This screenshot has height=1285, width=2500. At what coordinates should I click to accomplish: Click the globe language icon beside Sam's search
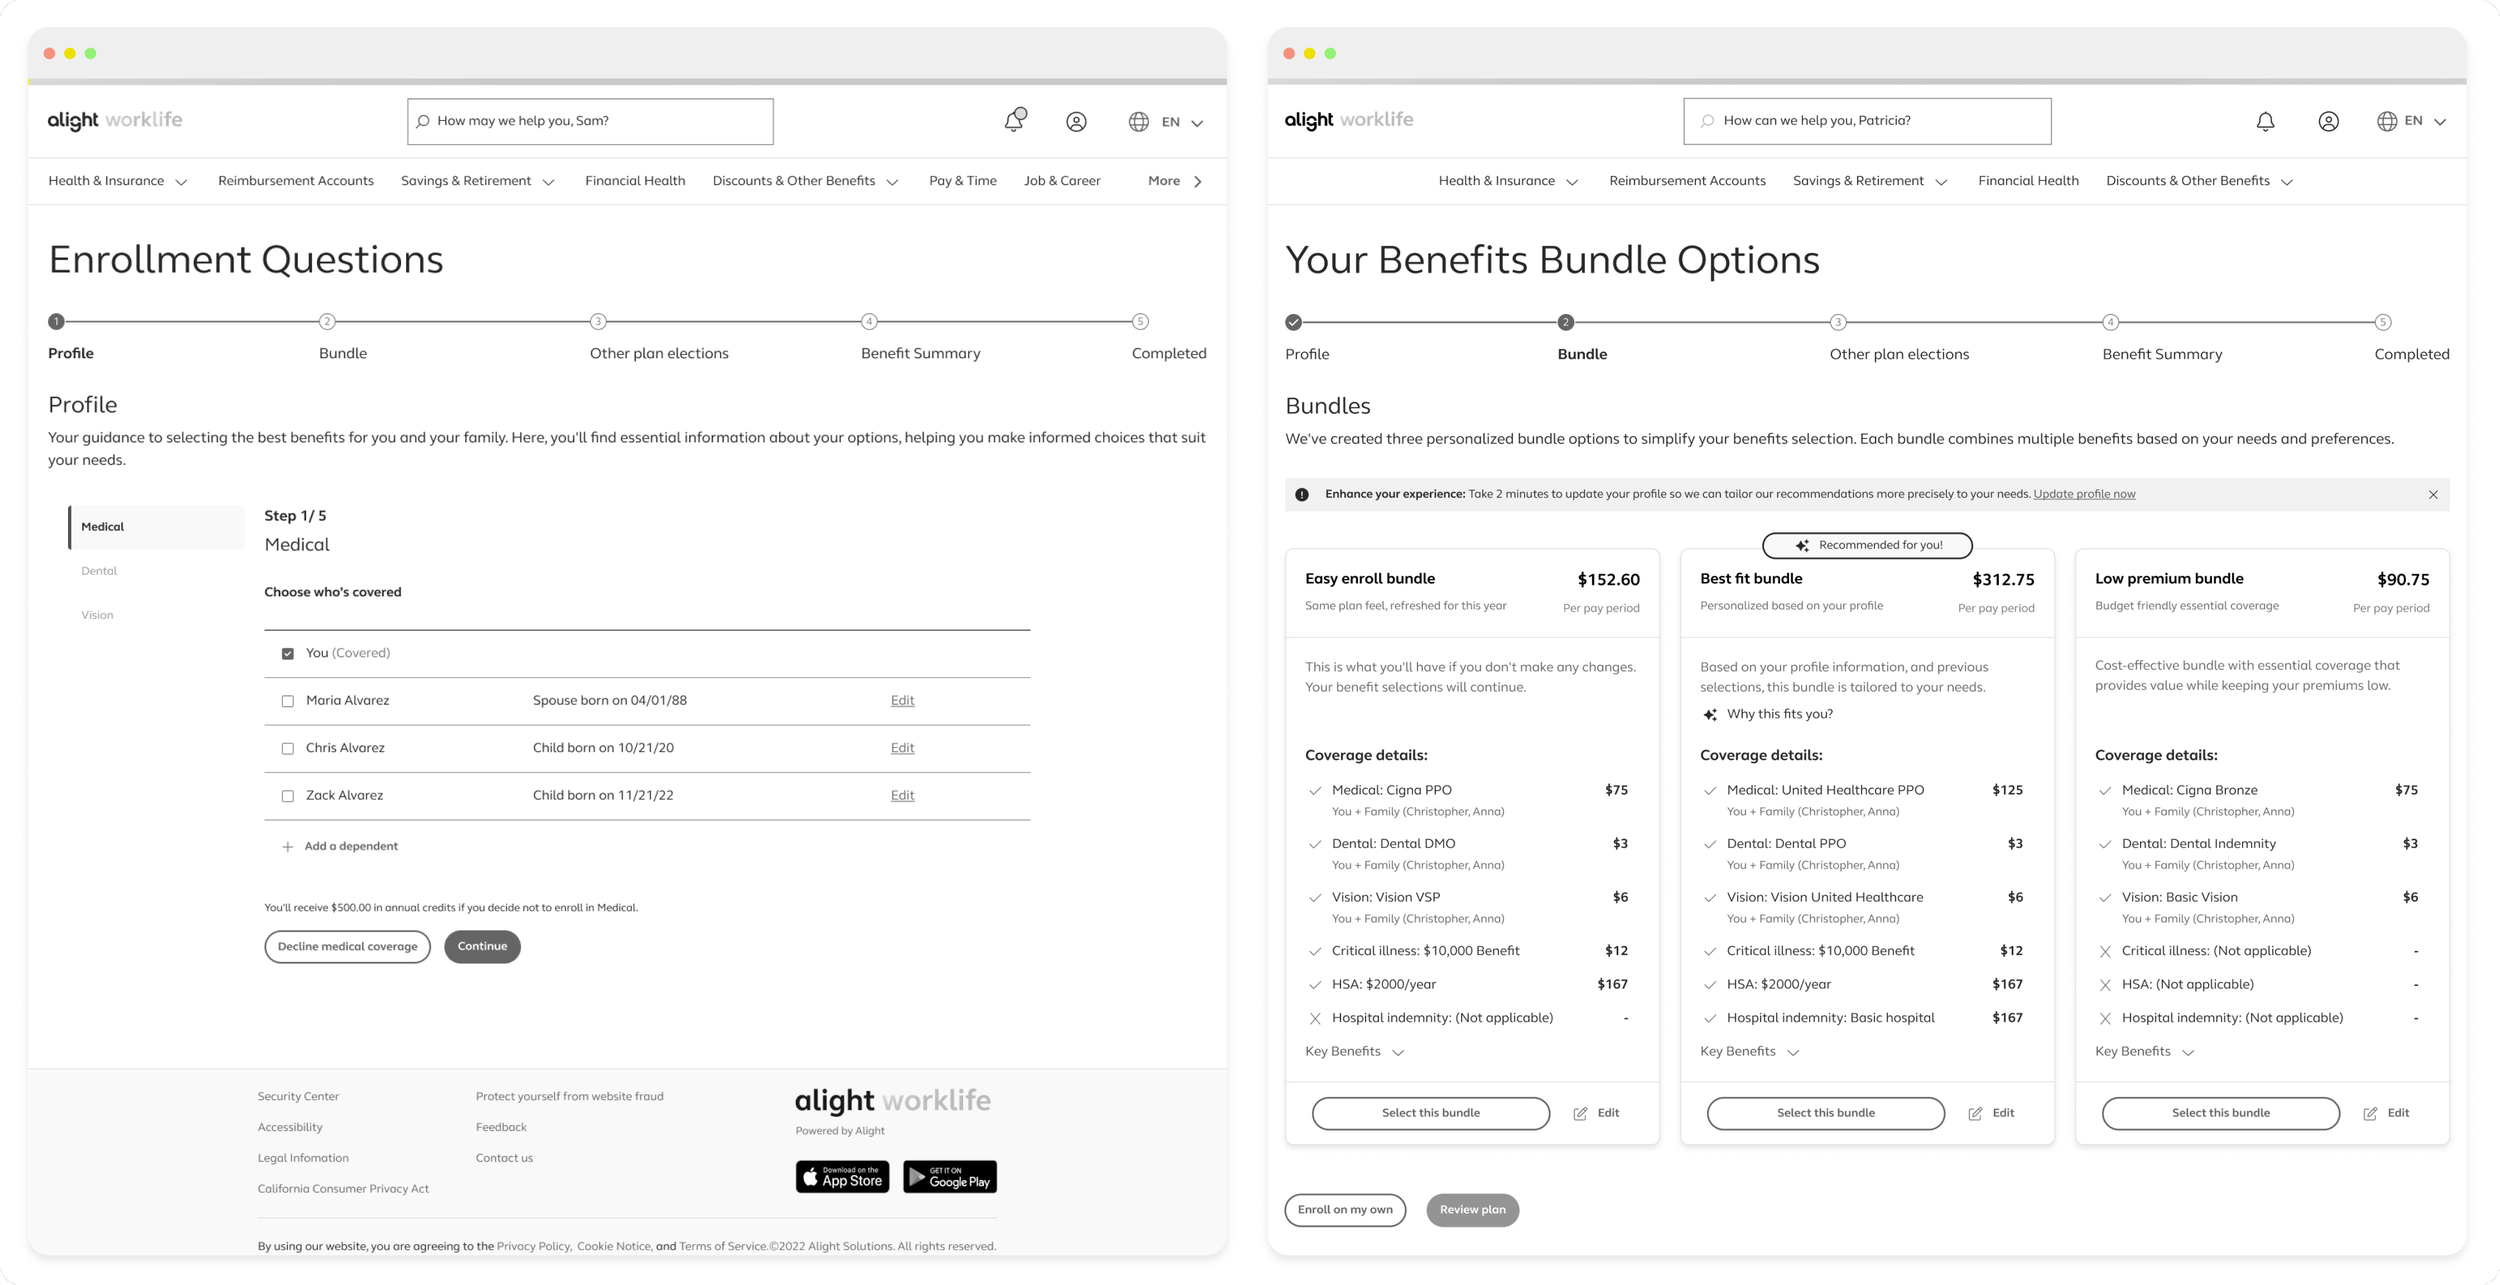pos(1138,121)
